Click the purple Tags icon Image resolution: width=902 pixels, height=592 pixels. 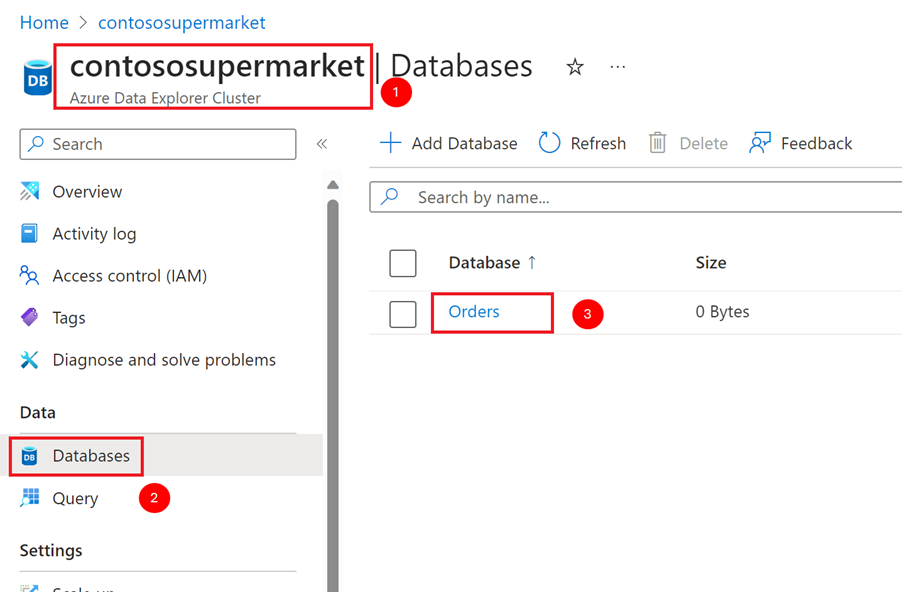pos(29,317)
